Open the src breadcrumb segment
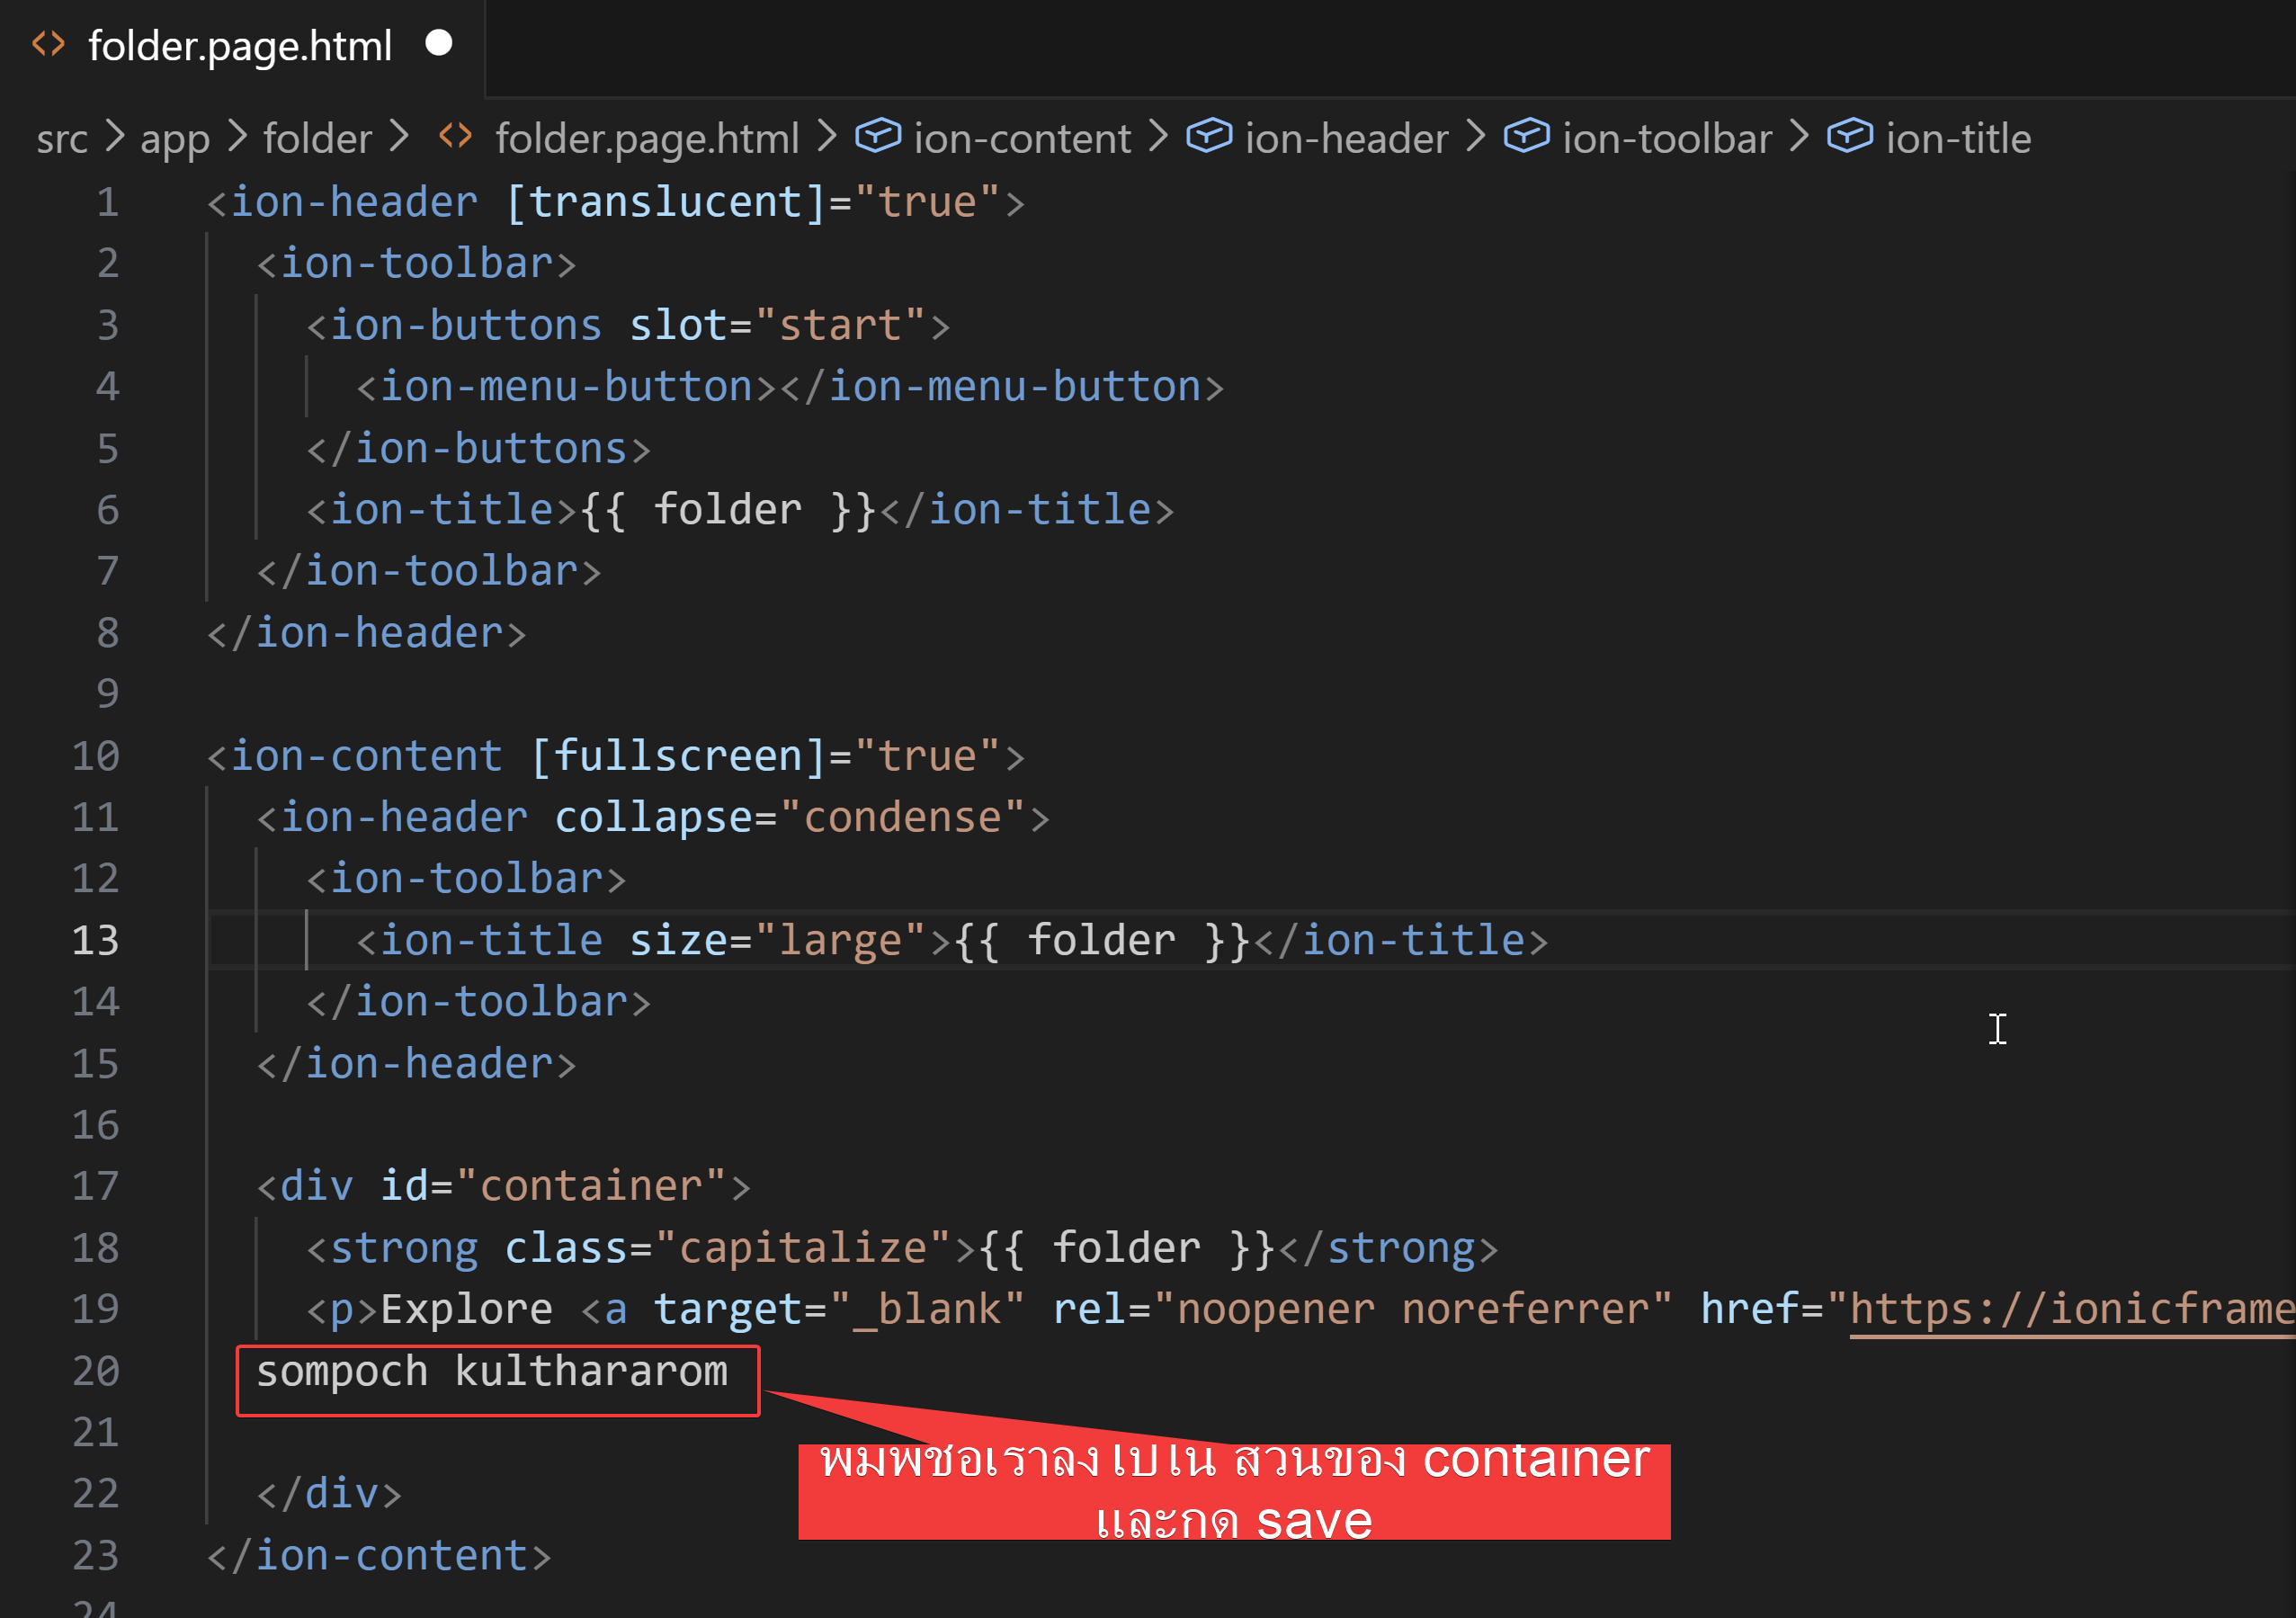Screen dimensions: 2296x1618 (x=62, y=138)
